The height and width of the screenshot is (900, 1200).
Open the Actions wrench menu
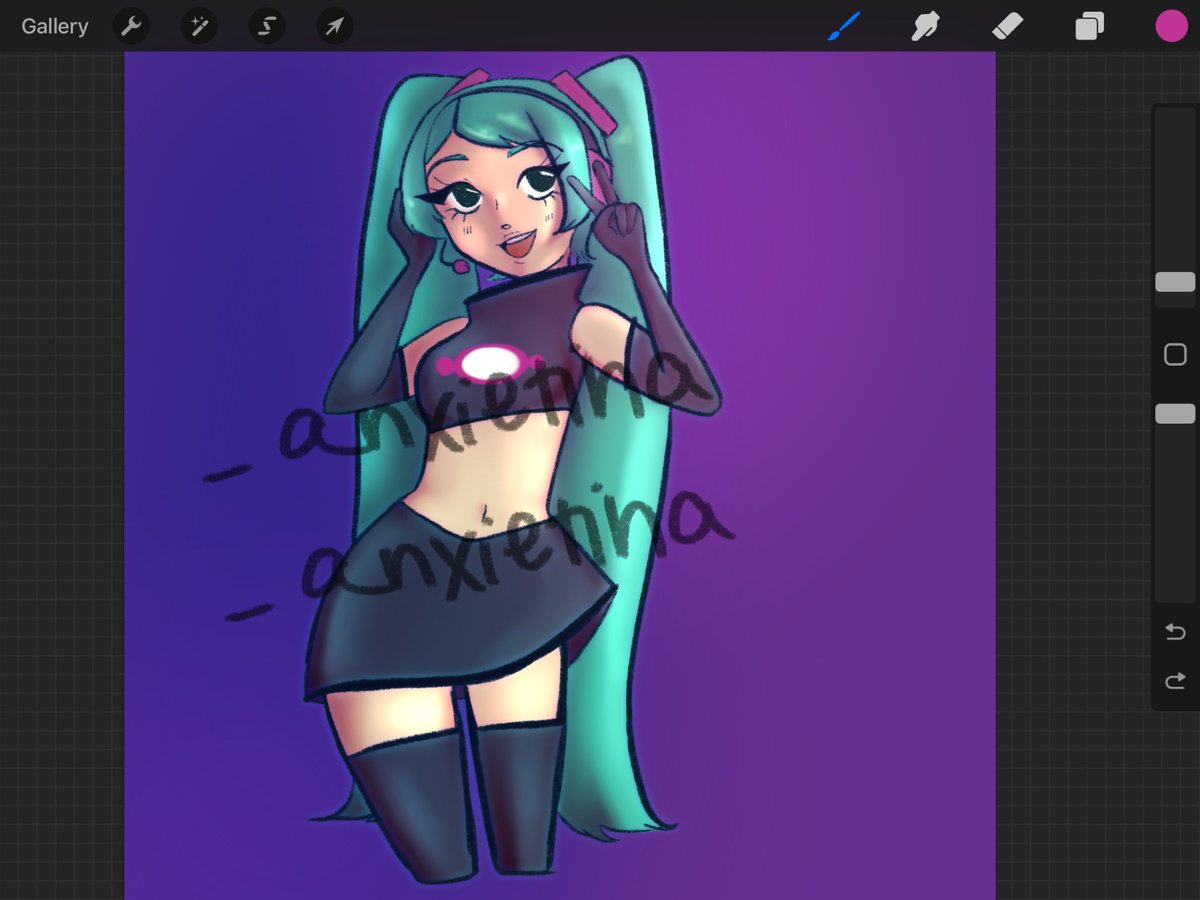point(131,26)
